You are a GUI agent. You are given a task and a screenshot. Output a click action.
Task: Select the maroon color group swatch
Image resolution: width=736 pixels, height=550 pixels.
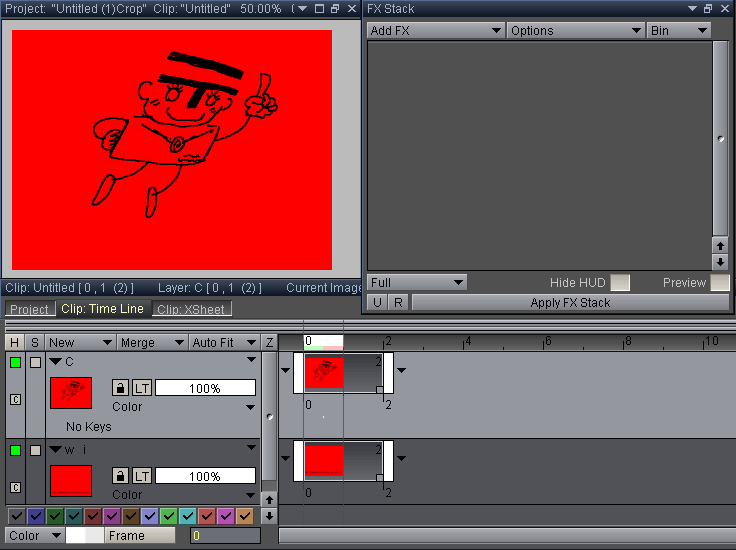(x=92, y=516)
